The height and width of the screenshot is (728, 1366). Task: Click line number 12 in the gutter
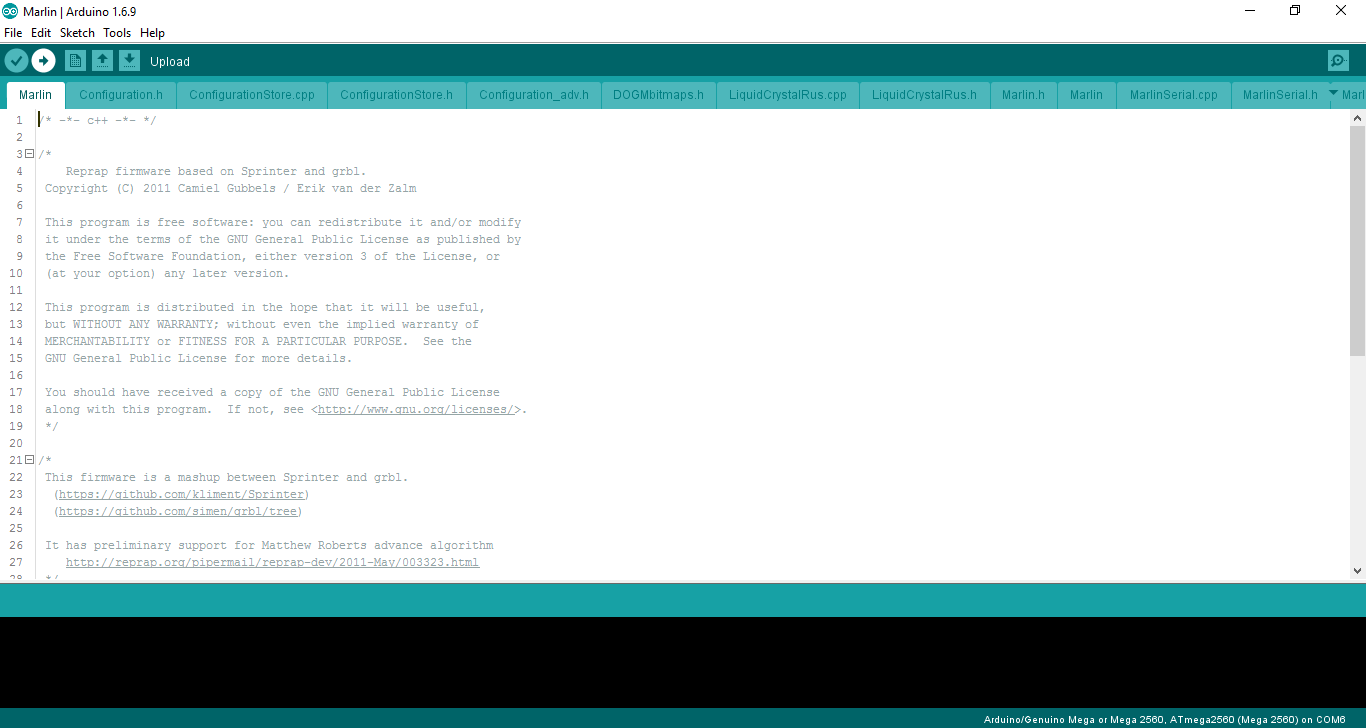pos(16,307)
